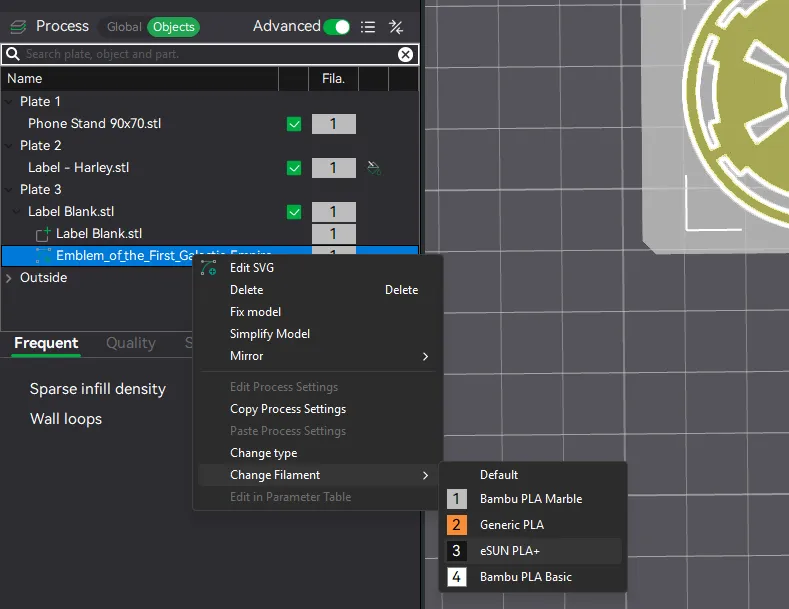
Task: Pick eSUN PLA+ filament
Action: tap(510, 551)
